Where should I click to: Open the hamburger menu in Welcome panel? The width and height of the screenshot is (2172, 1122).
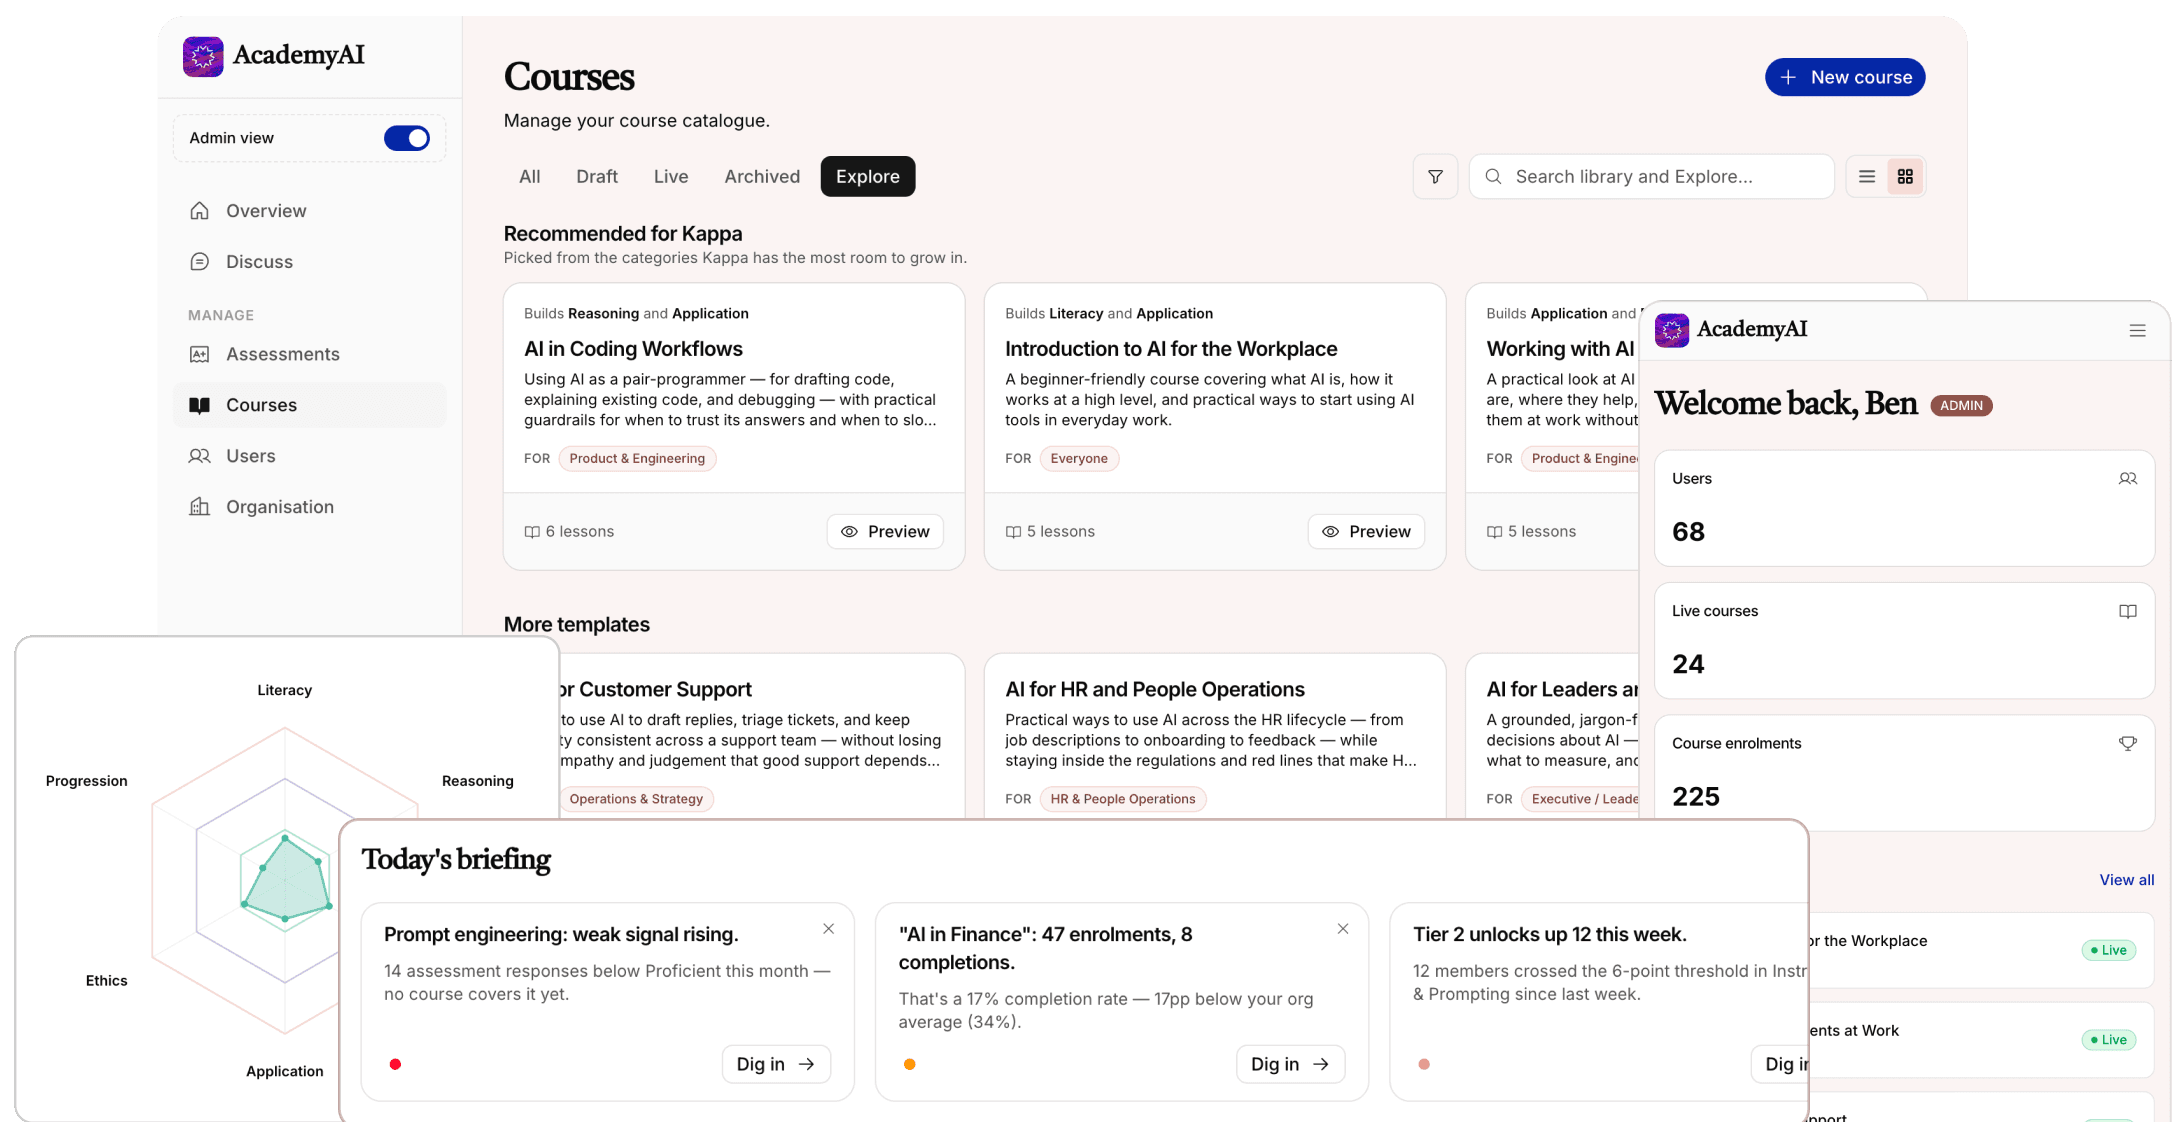coord(2138,331)
